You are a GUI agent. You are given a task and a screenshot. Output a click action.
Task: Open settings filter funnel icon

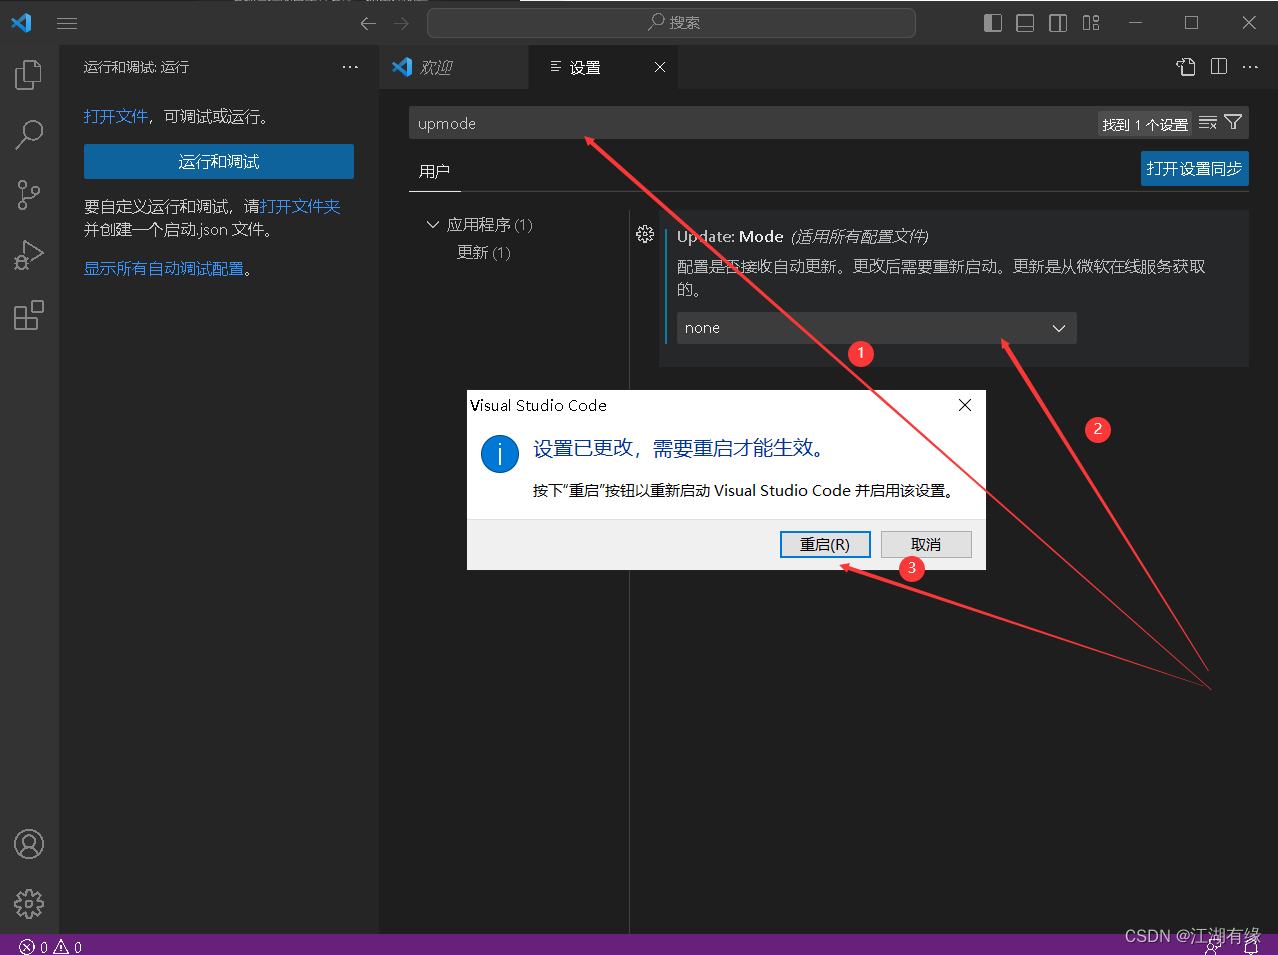coord(1233,123)
